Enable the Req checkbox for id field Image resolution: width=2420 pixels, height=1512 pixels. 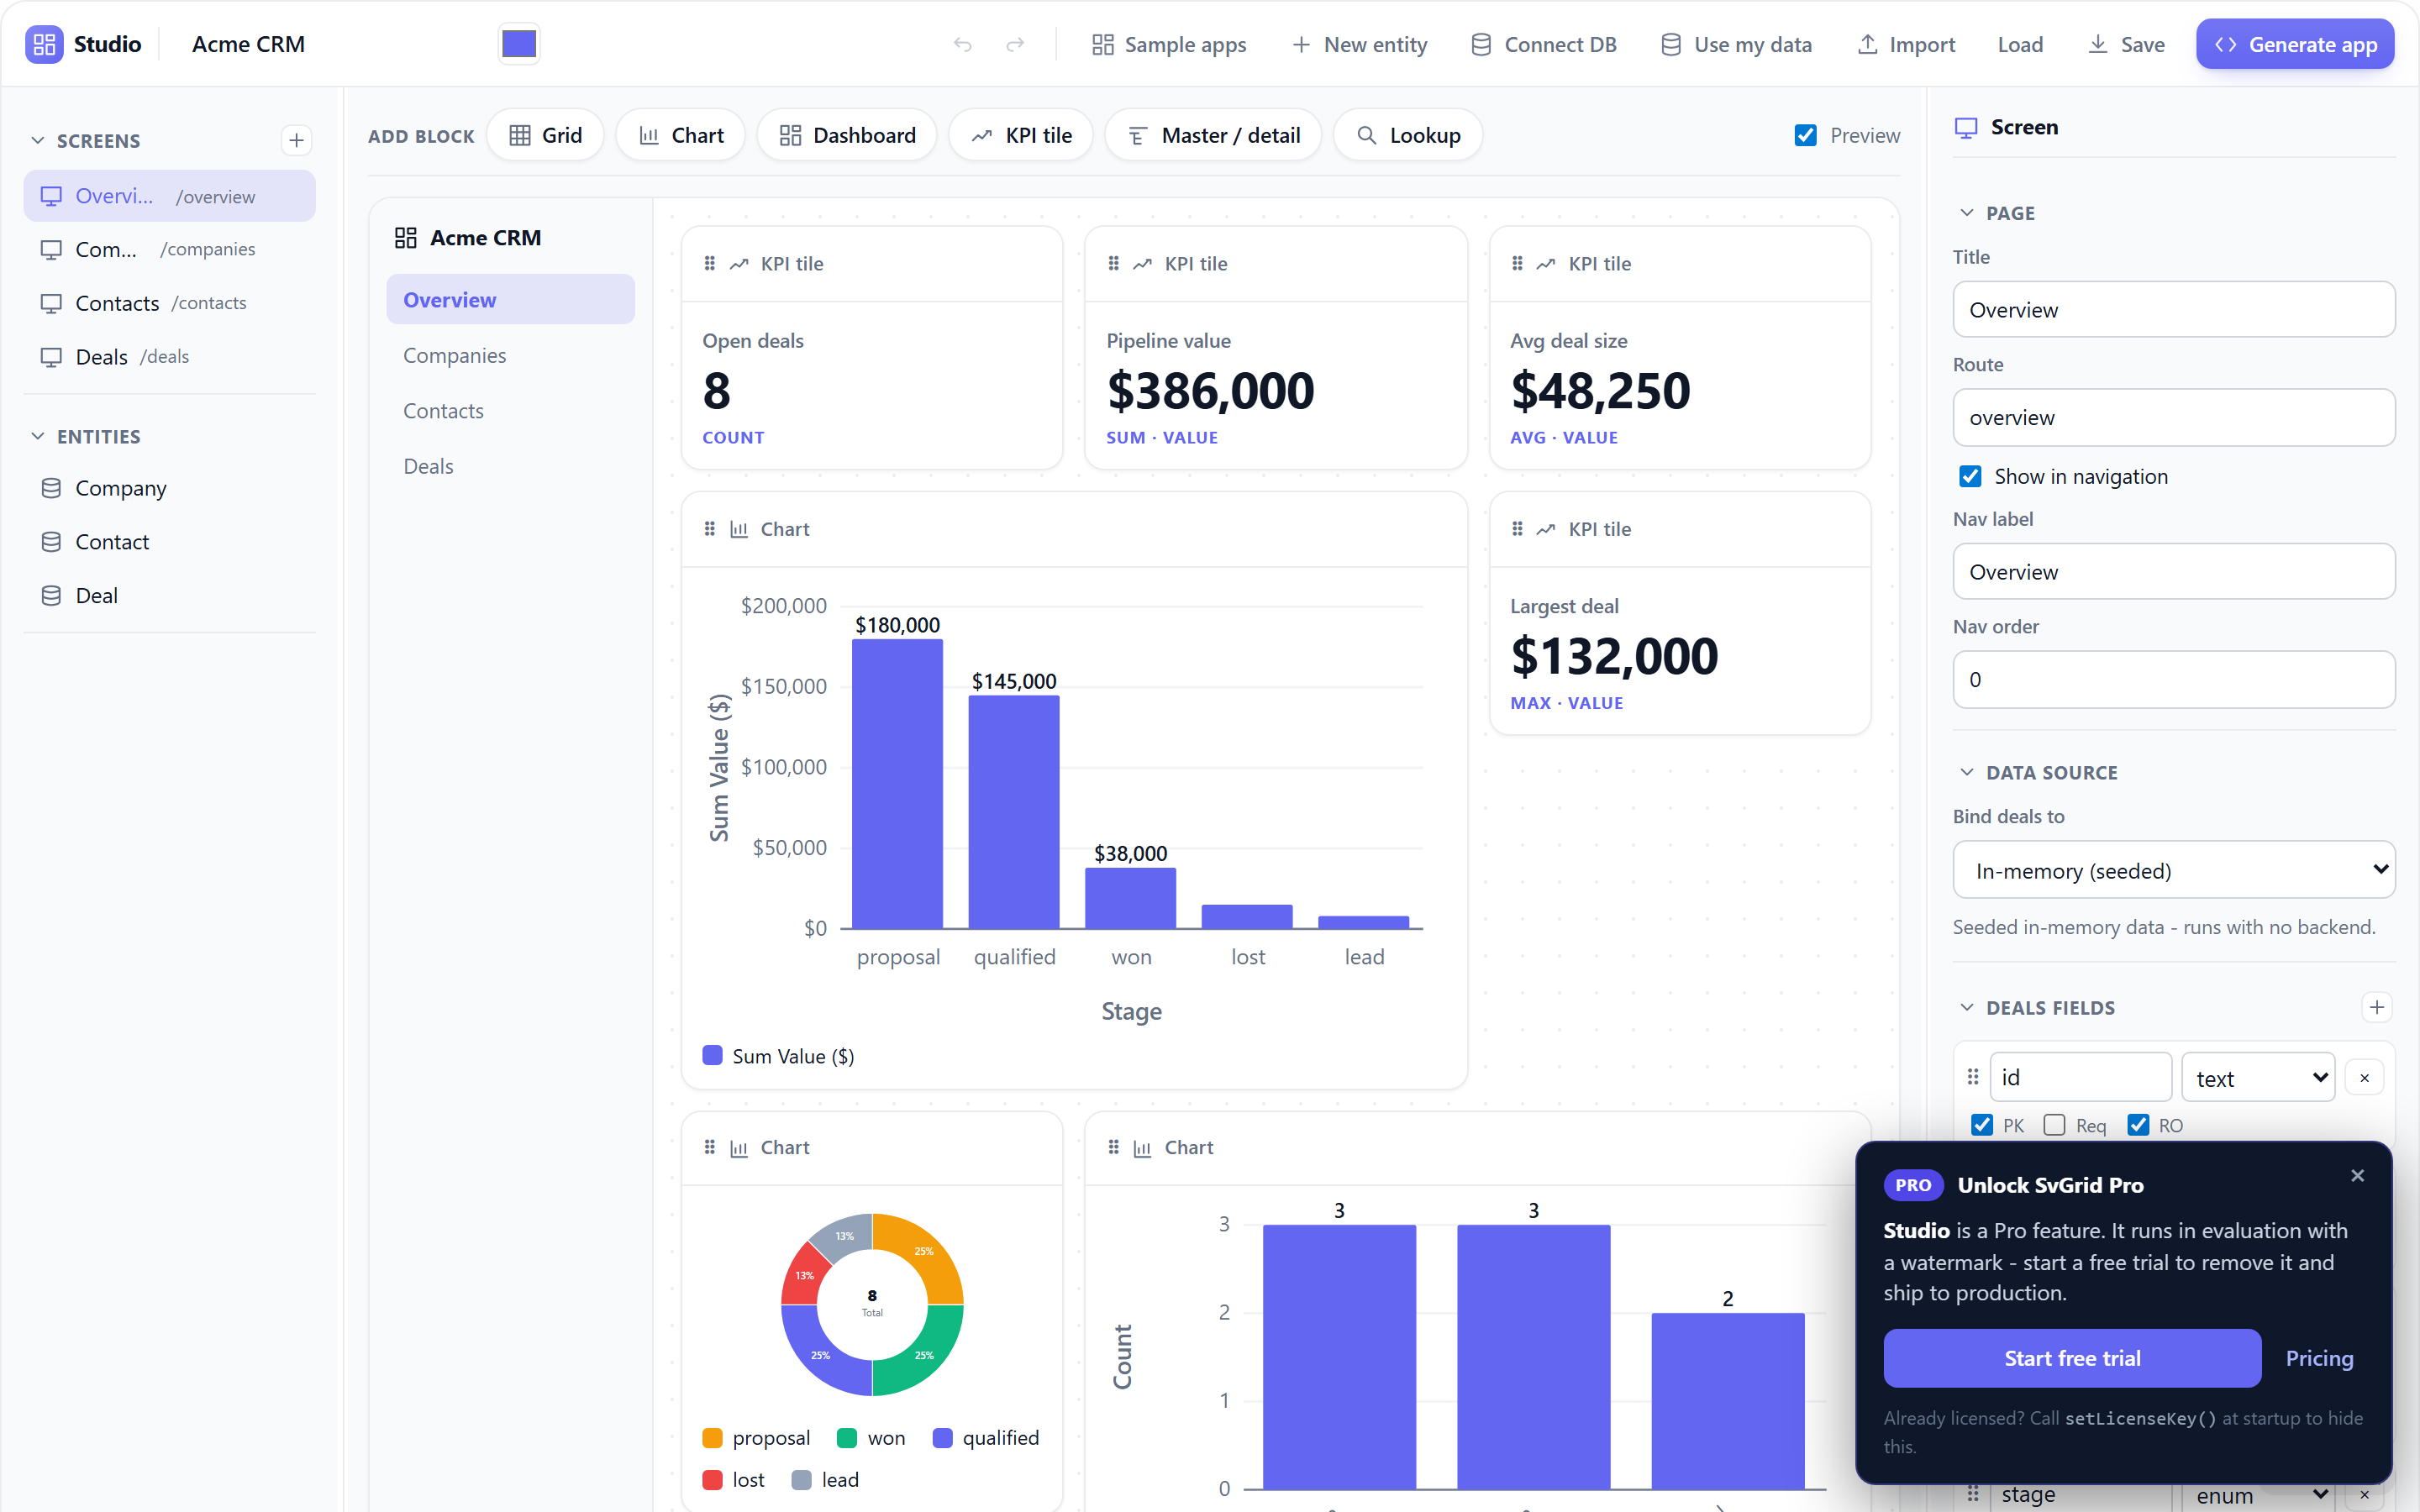point(2054,1125)
